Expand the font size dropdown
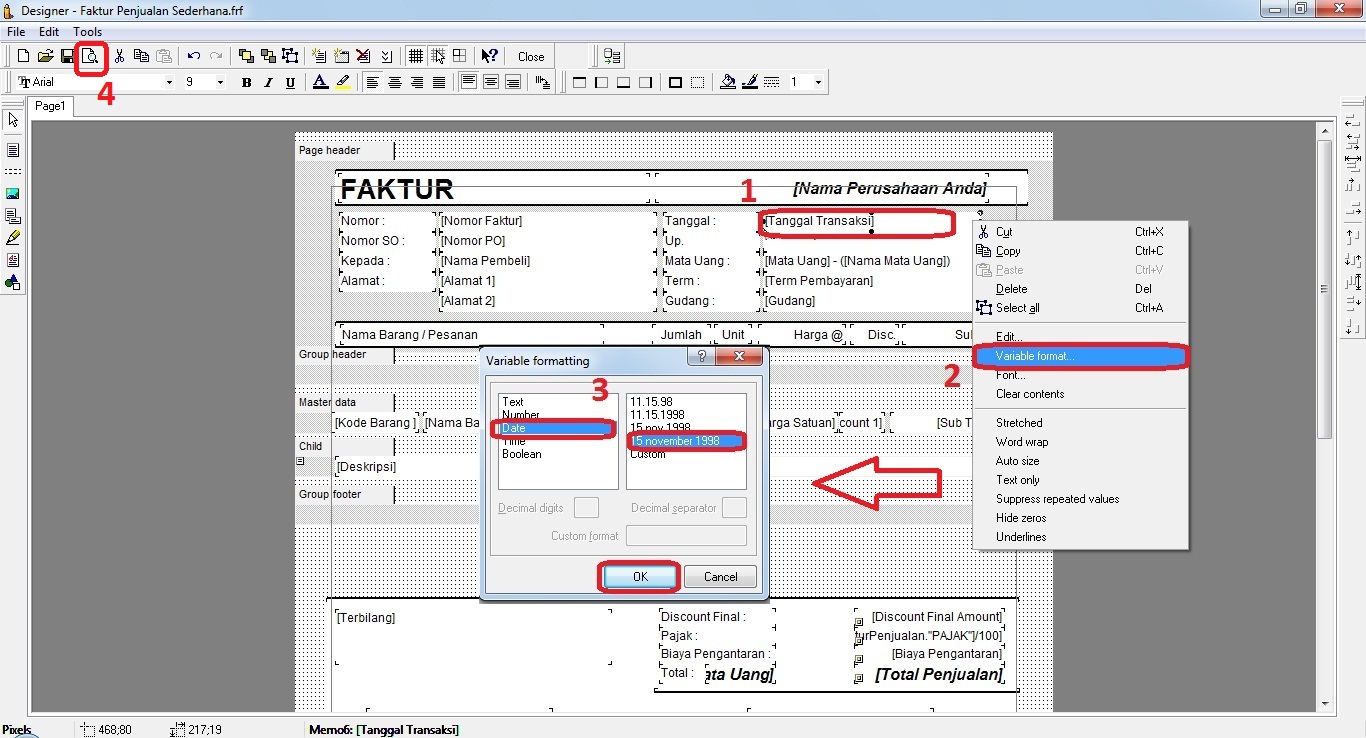The width and height of the screenshot is (1366, 738). pos(220,82)
